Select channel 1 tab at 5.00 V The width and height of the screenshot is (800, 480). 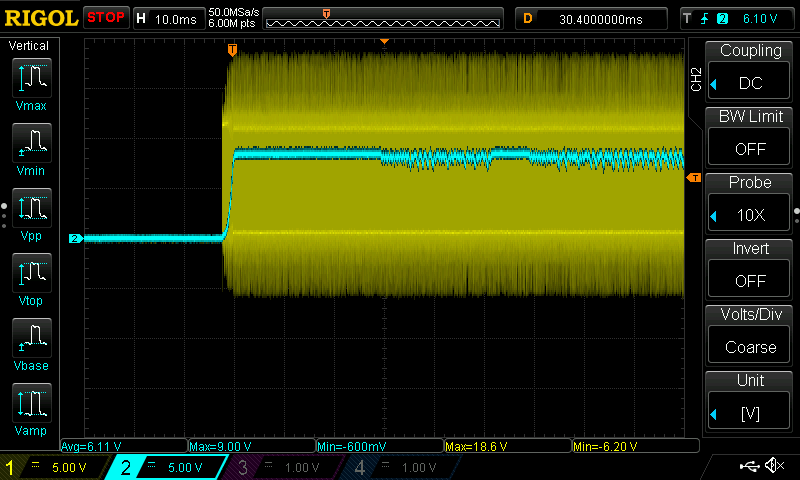pyautogui.click(x=54, y=467)
